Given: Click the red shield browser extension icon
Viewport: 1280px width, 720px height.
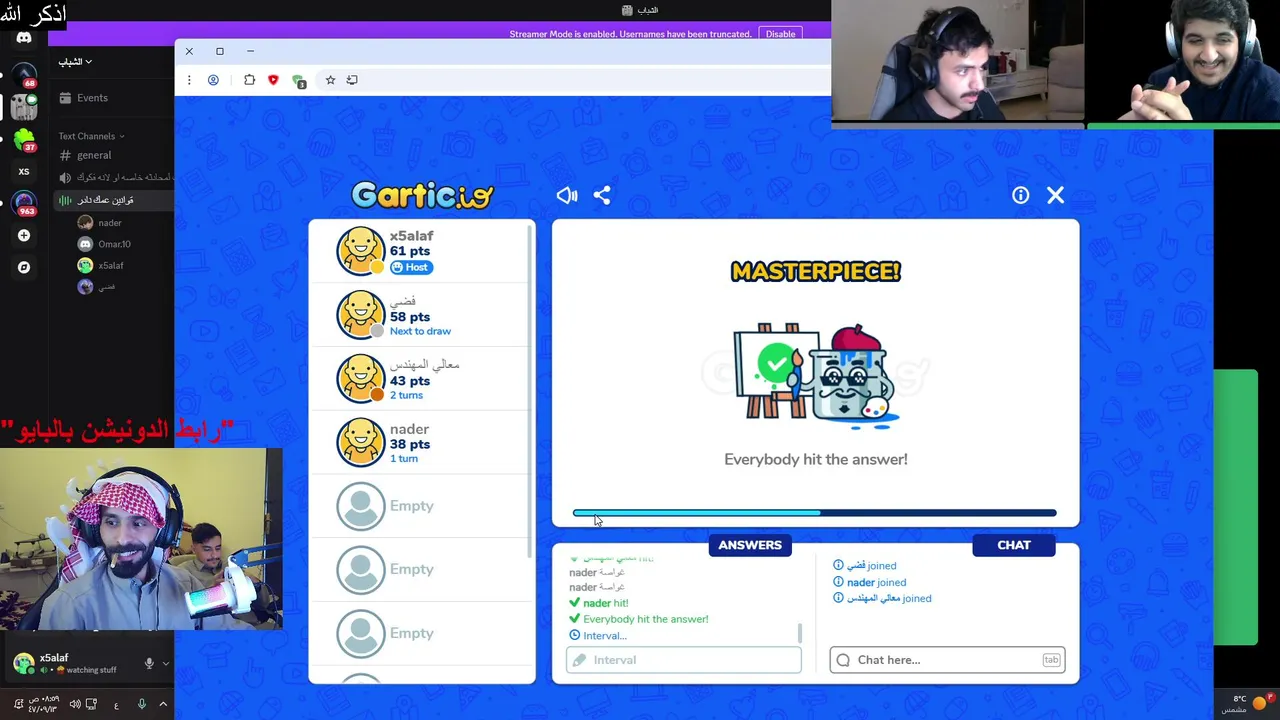Looking at the screenshot, I should (x=273, y=80).
